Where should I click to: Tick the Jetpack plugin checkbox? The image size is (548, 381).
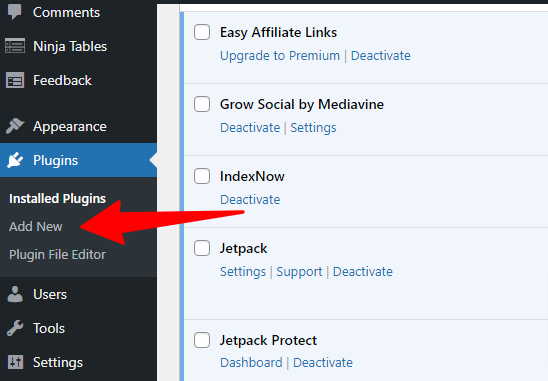point(202,248)
